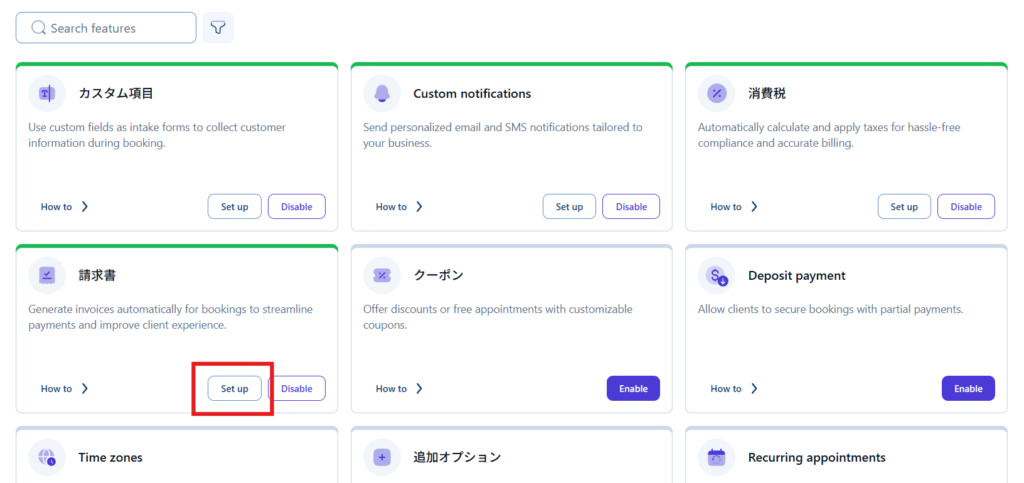The width and height of the screenshot is (1024, 483).
Task: Disable the Custom notifications feature
Action: click(x=631, y=207)
